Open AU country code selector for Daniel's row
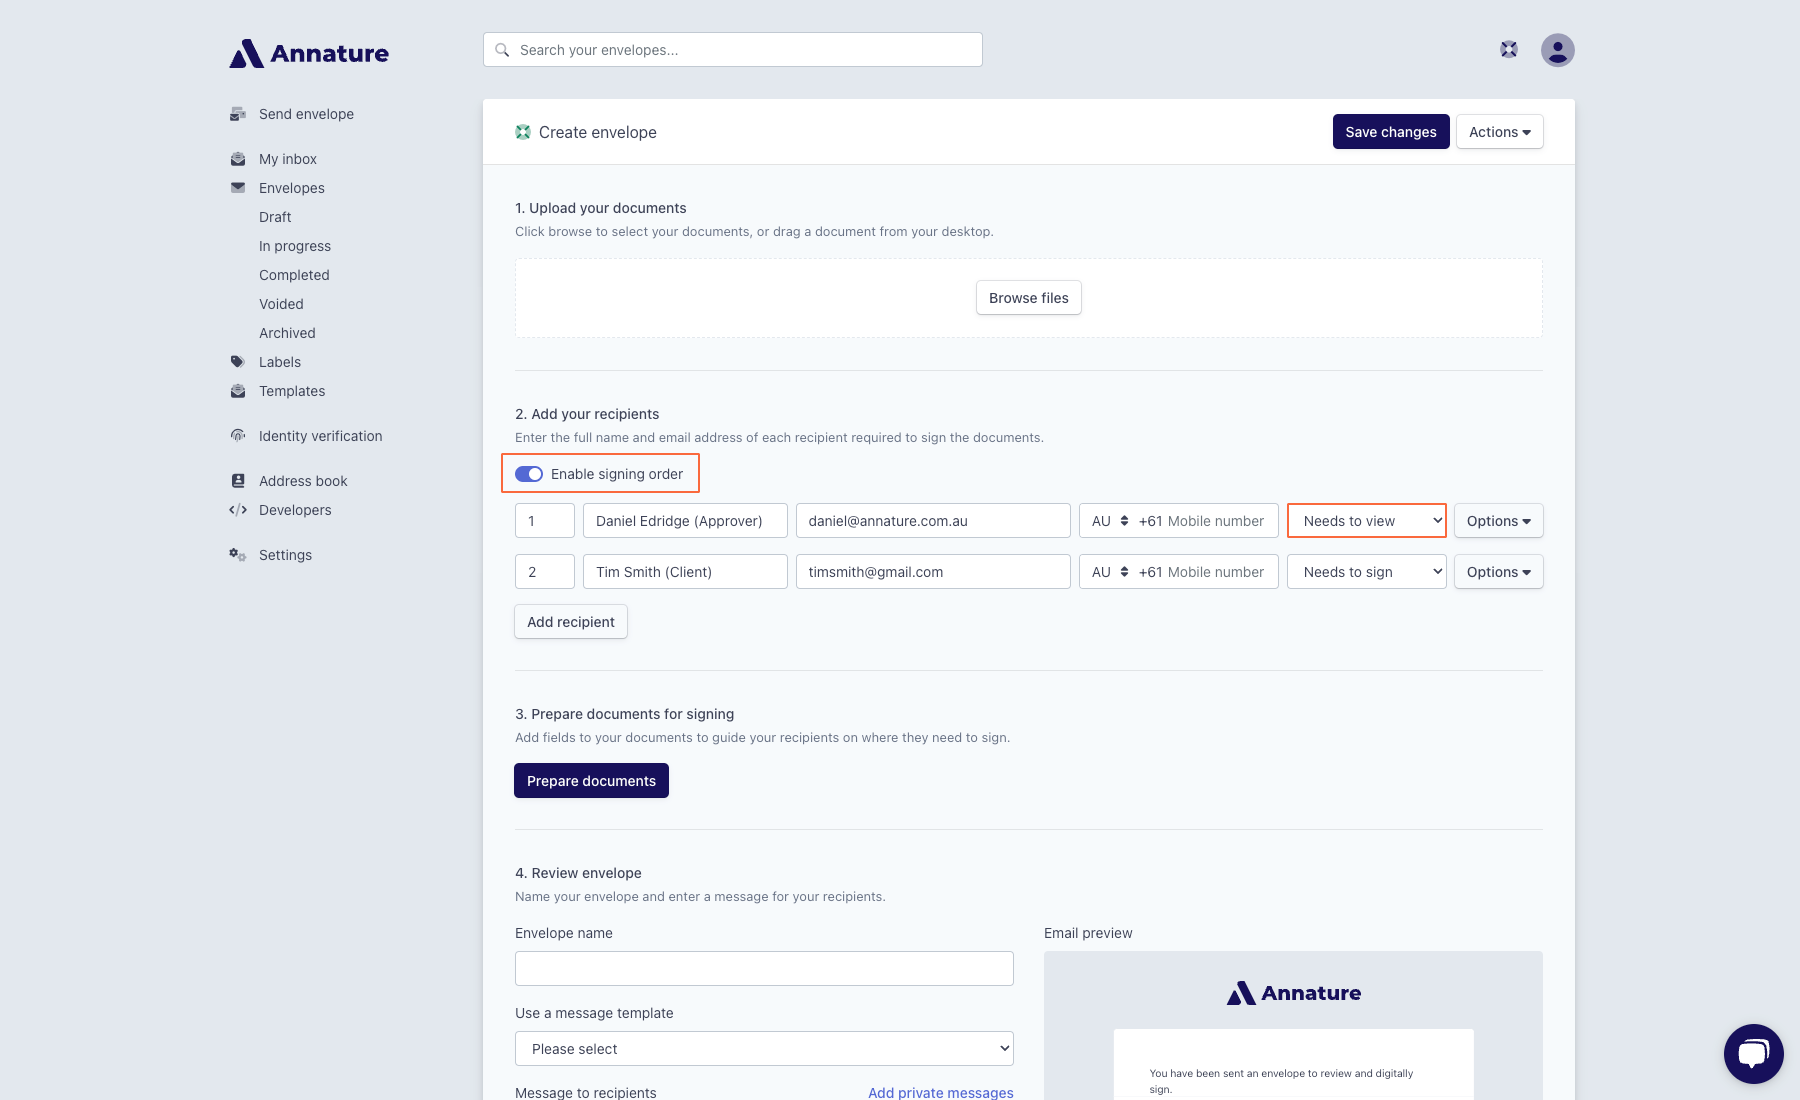This screenshot has height=1100, width=1800. [1109, 521]
